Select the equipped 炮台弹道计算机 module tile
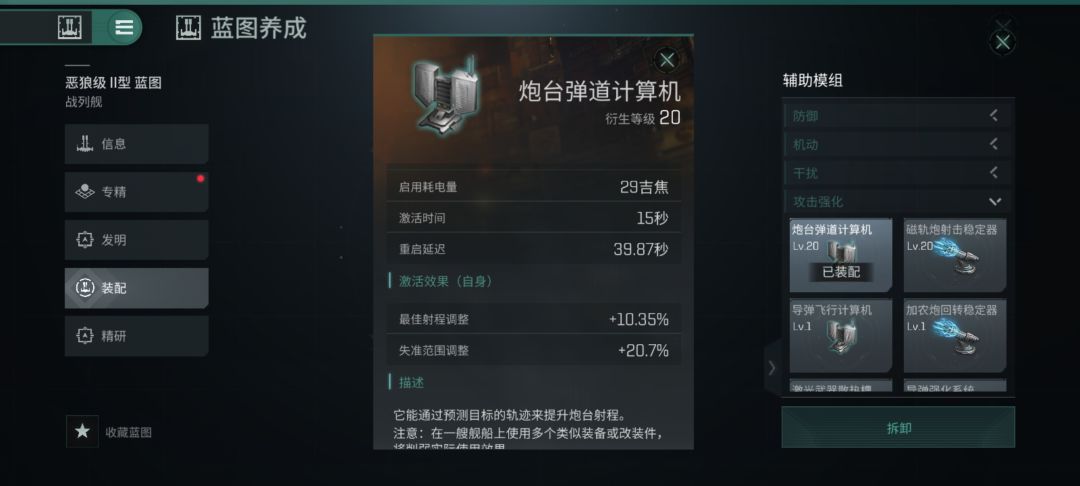 click(x=841, y=255)
